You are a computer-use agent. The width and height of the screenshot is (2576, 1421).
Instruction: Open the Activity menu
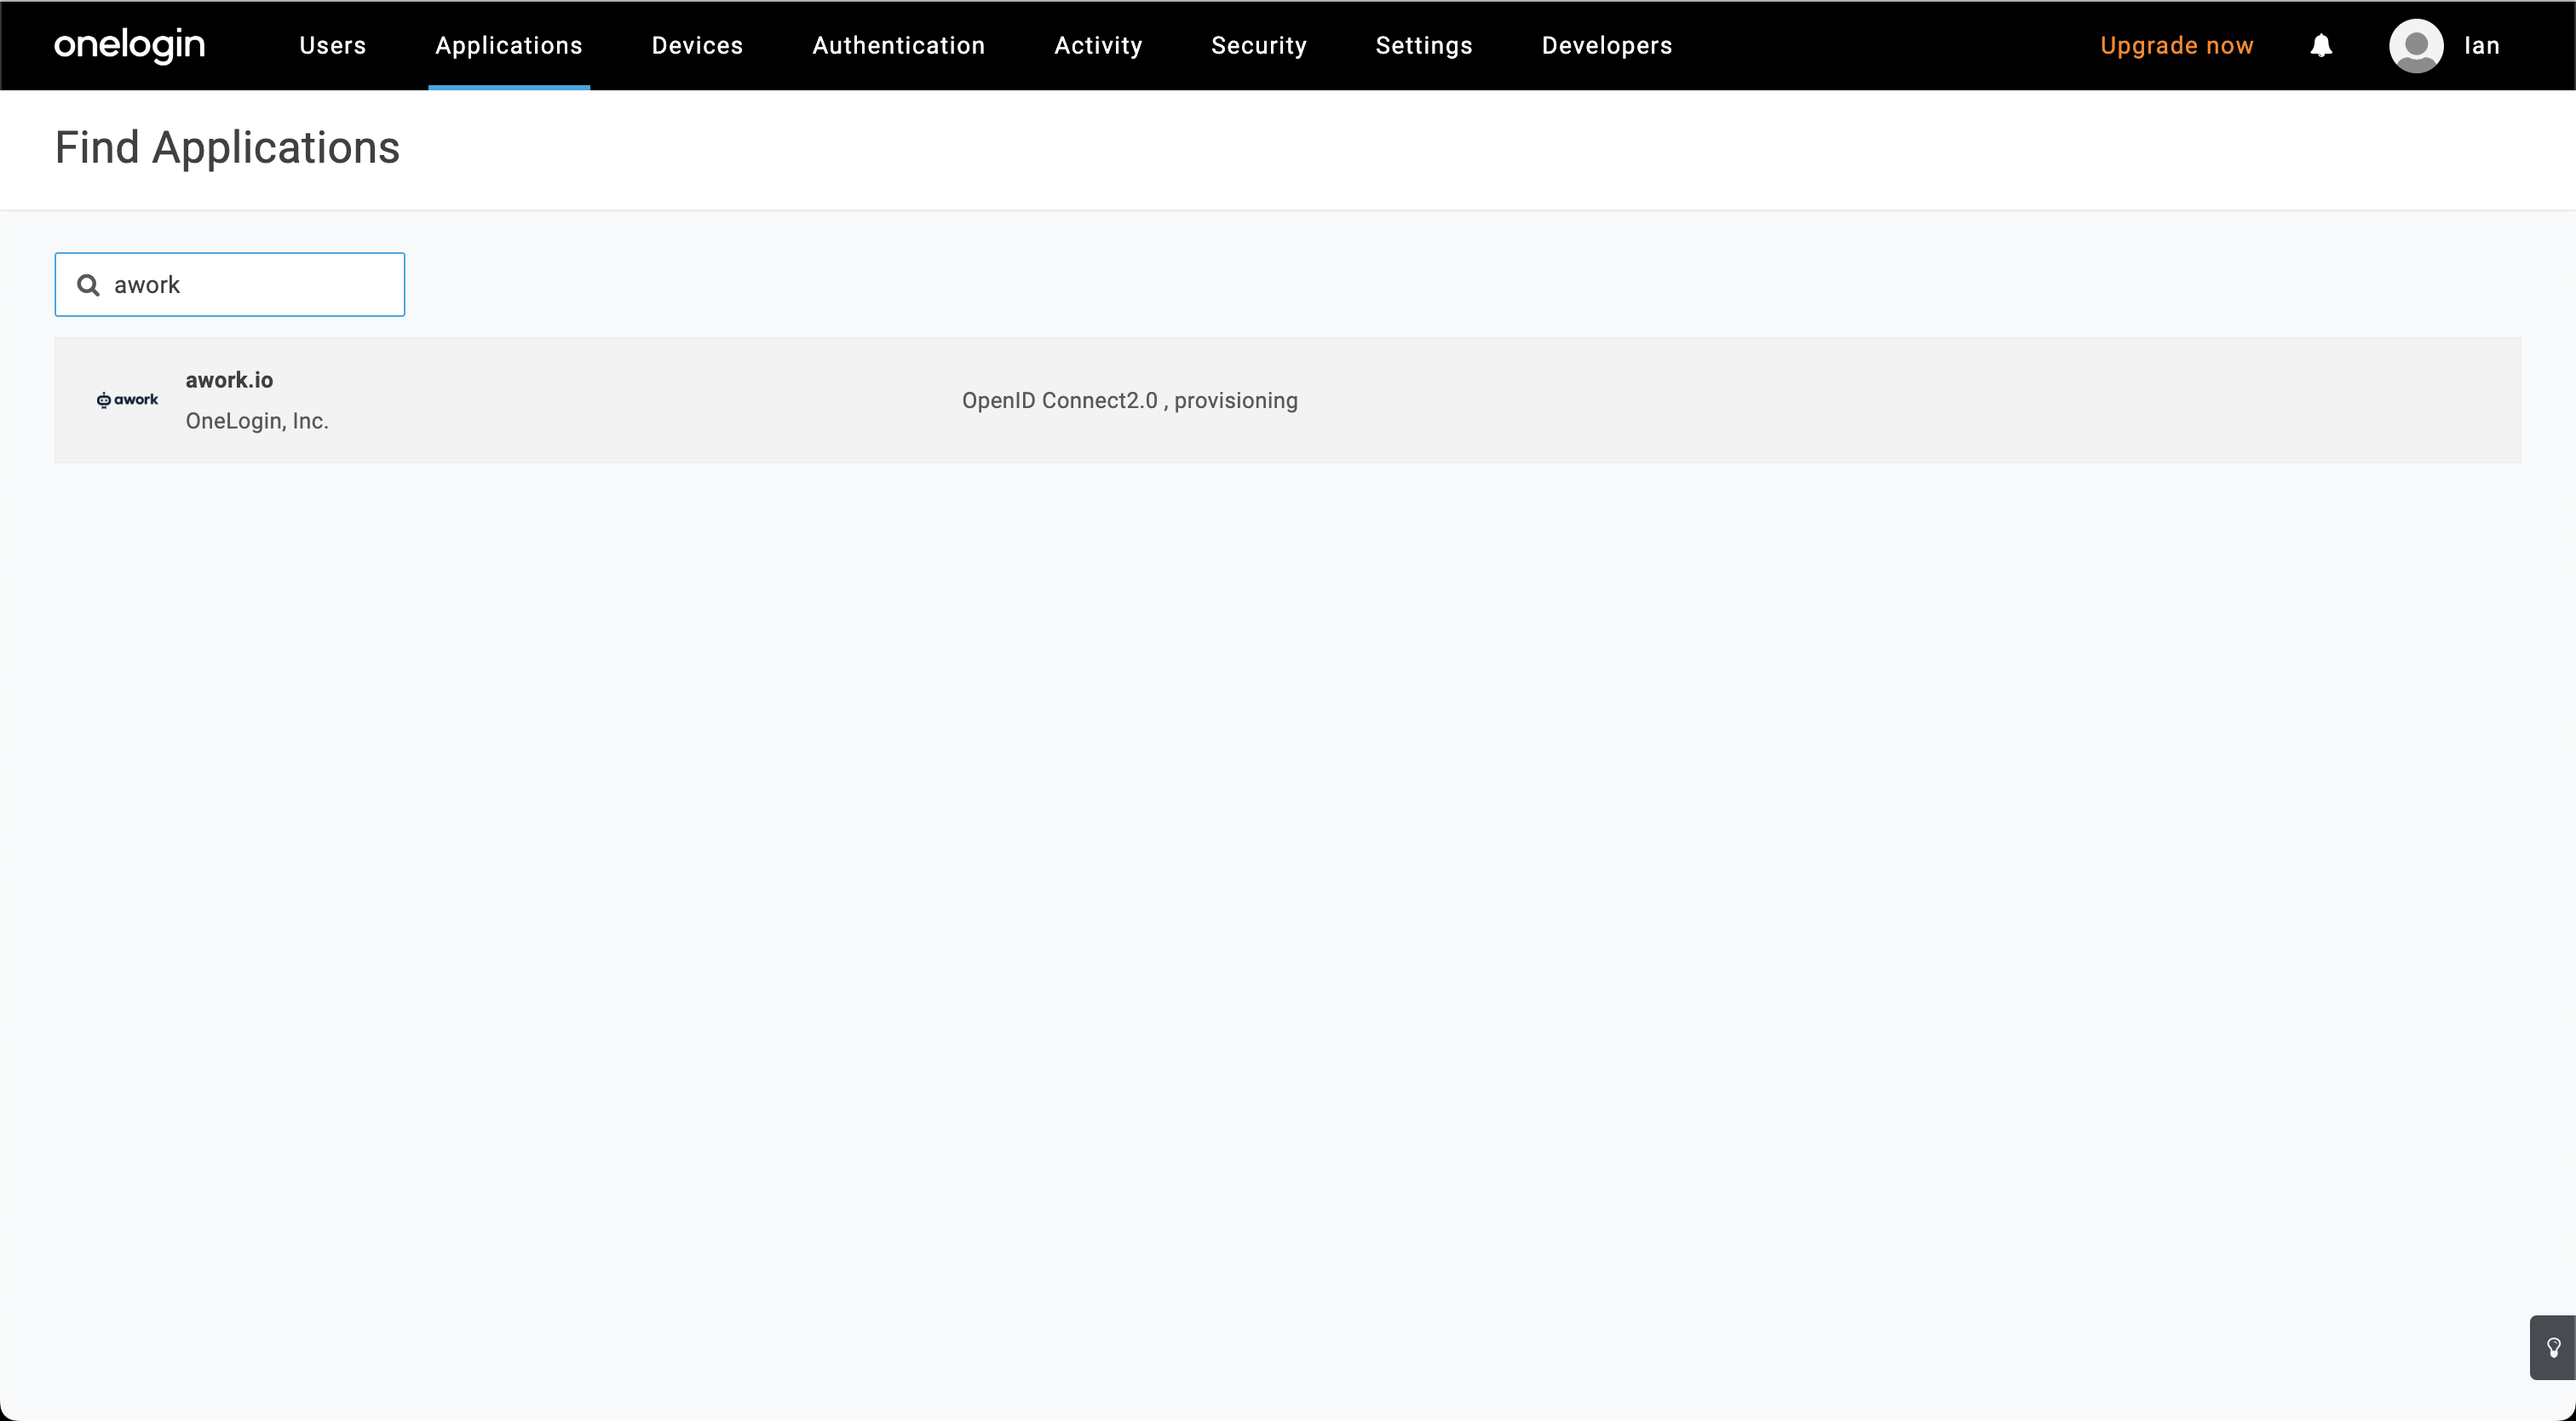coord(1099,46)
